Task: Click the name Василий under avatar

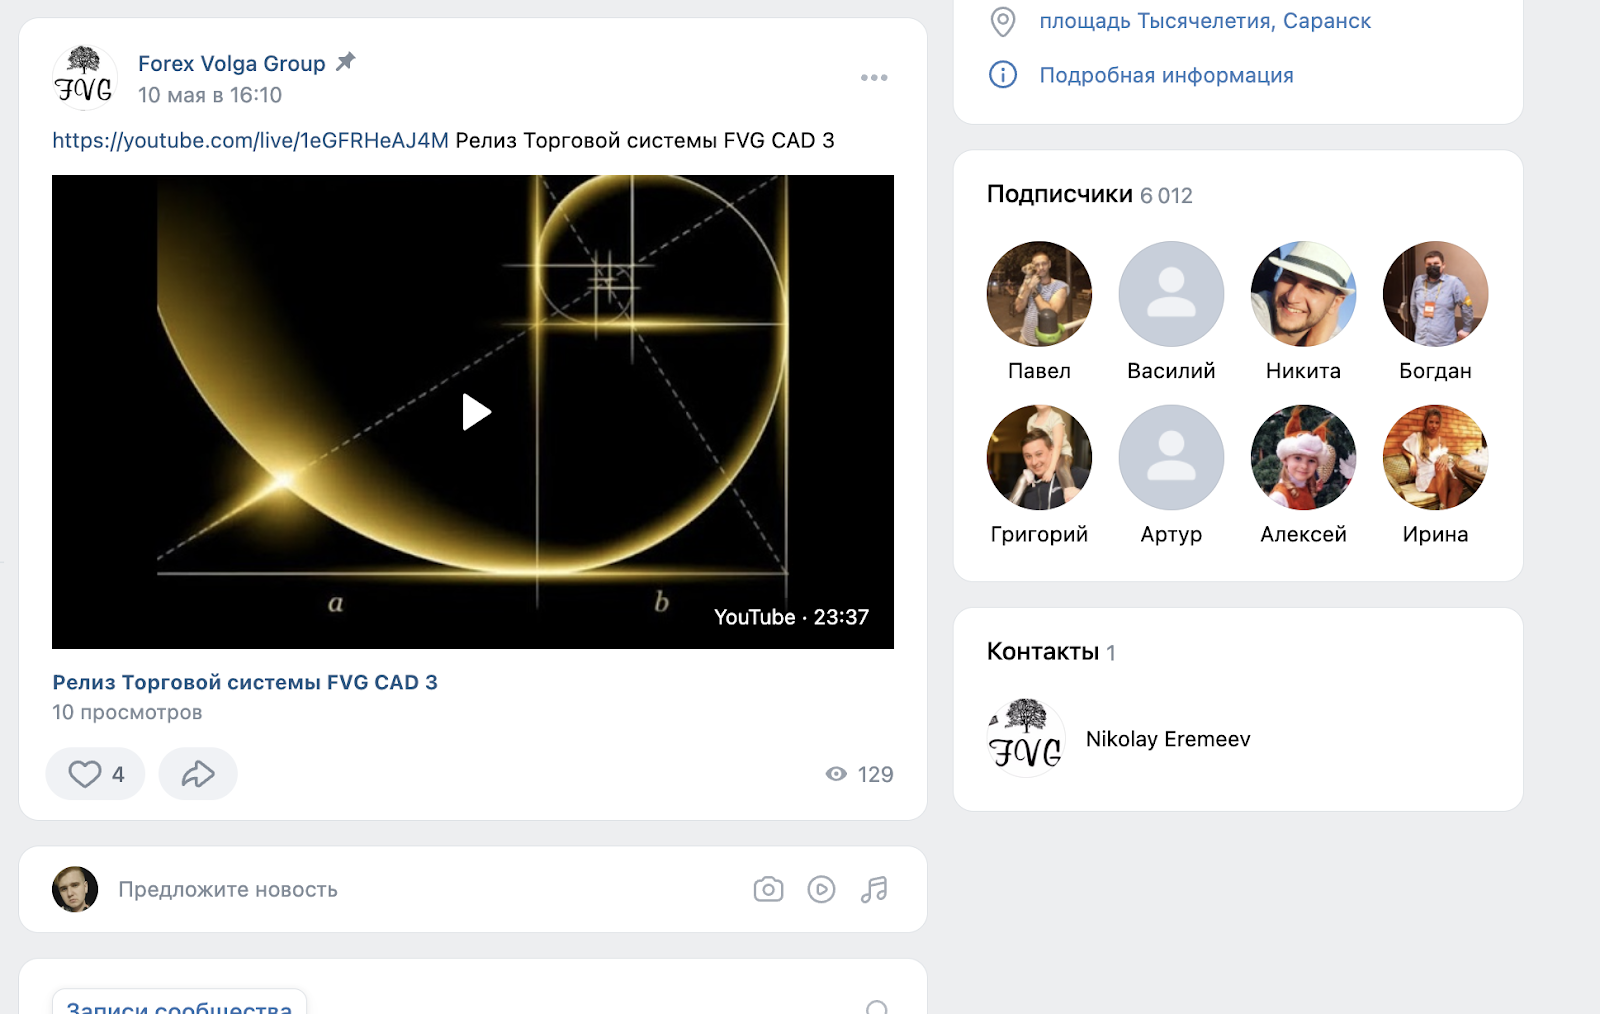Action: (1171, 371)
